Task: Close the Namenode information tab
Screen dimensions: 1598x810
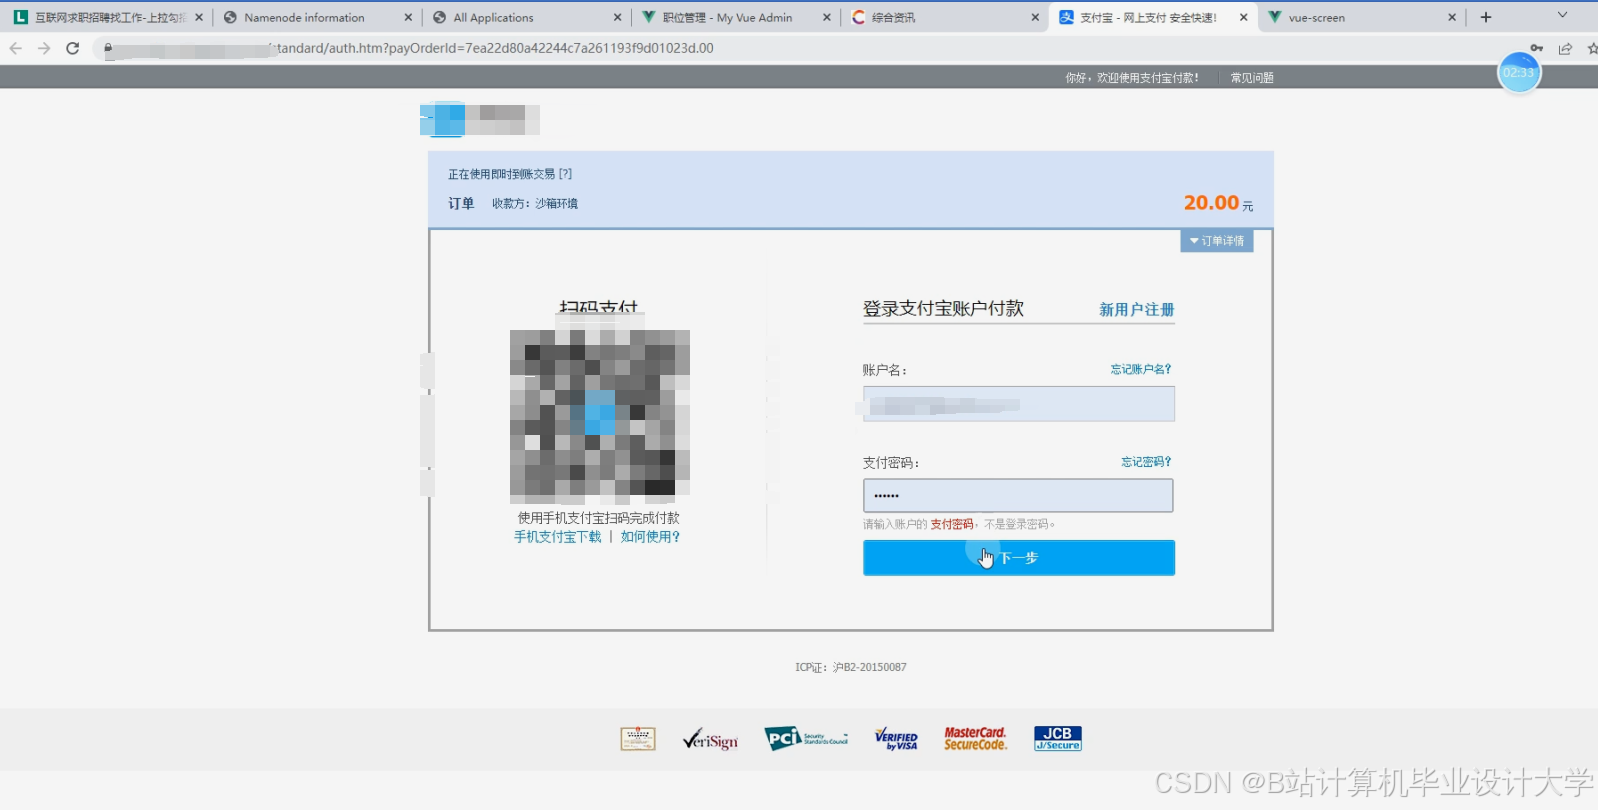Action: coord(408,17)
